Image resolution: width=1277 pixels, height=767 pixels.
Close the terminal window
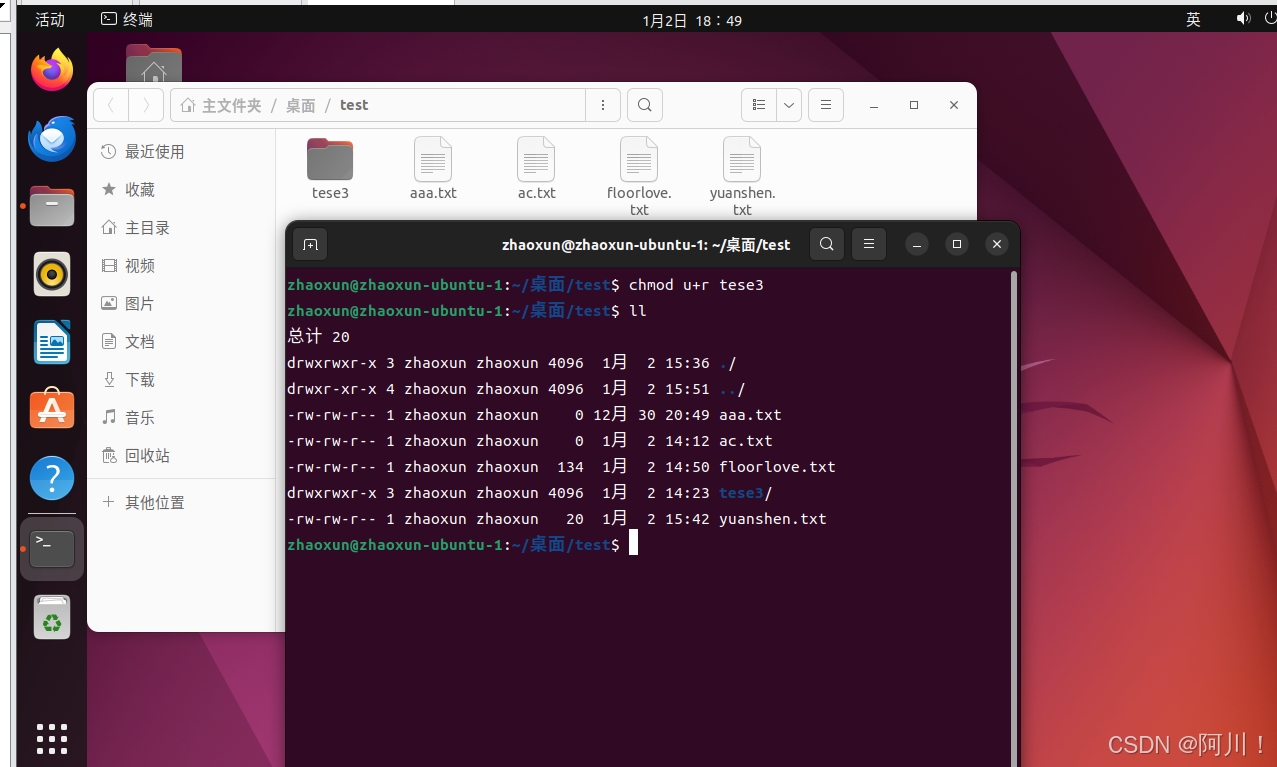click(996, 244)
